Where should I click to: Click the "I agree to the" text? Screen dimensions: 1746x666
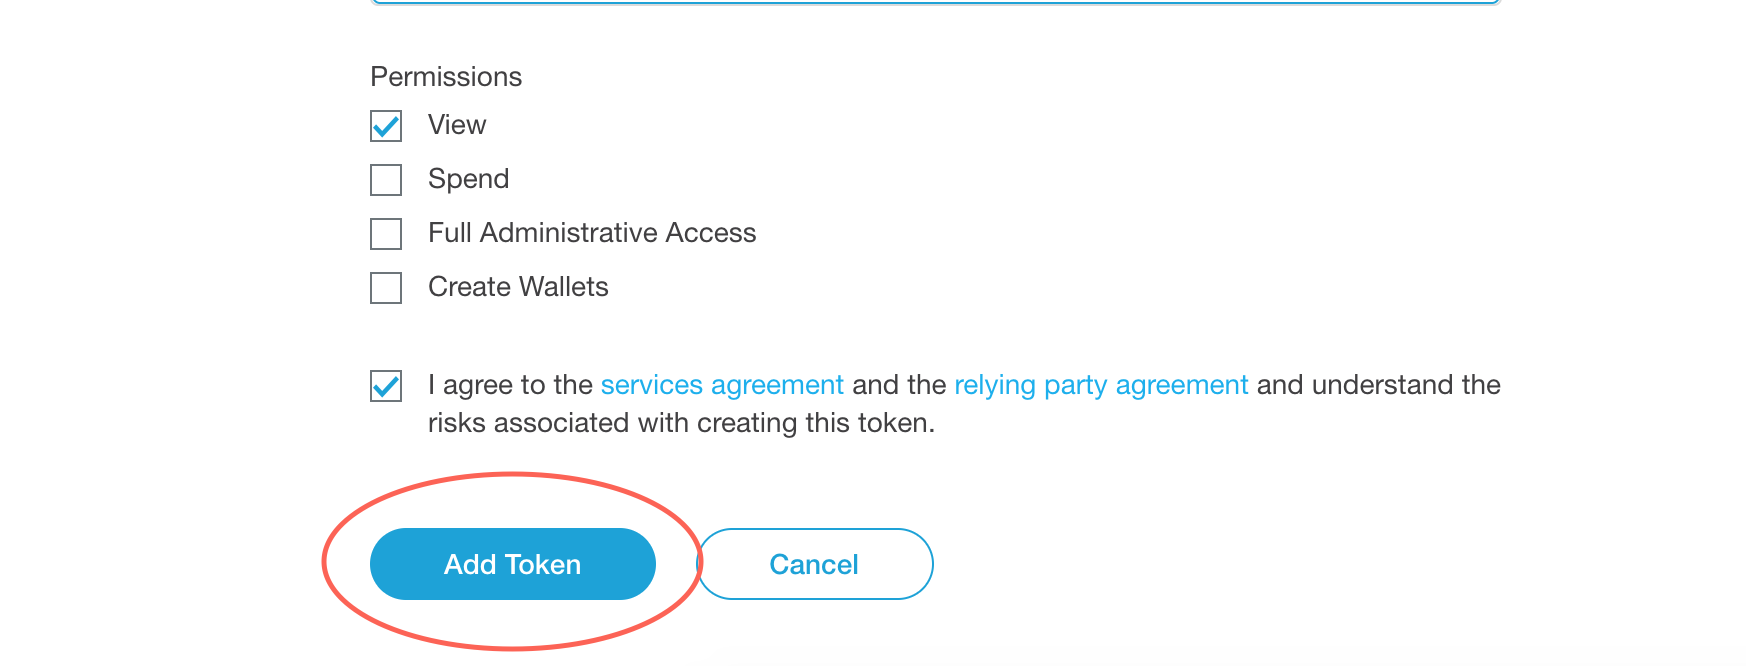click(x=510, y=385)
